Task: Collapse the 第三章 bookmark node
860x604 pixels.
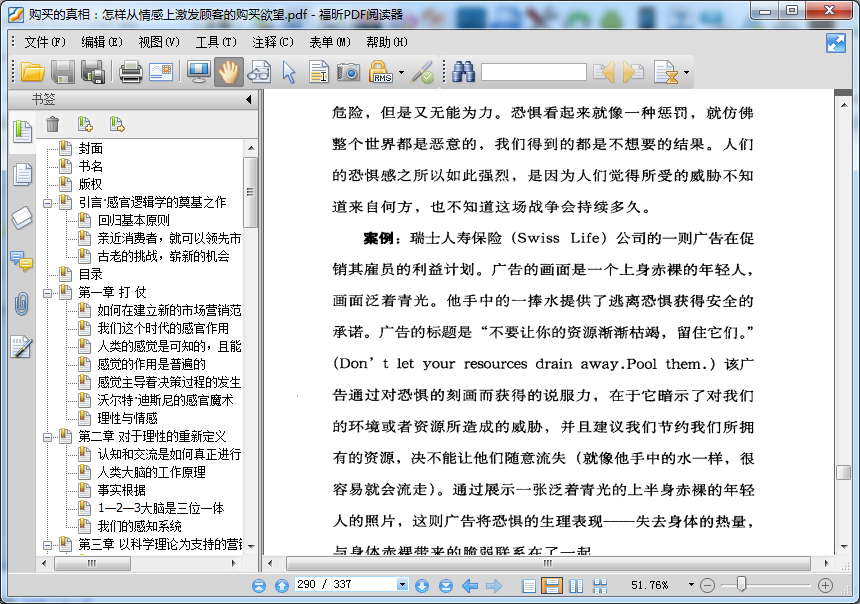Action: 48,545
